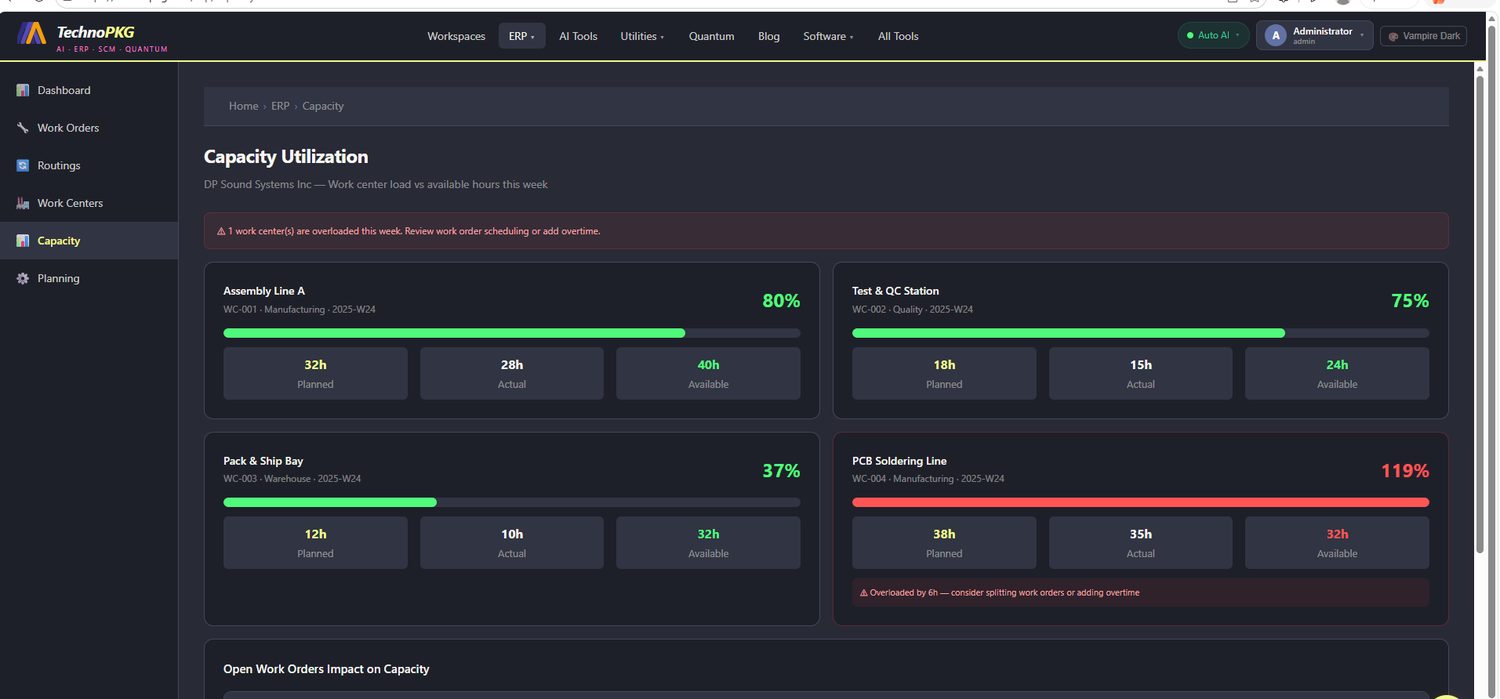Click Test & QC 18h Planned tile
Image resolution: width=1500 pixels, height=699 pixels.
click(944, 373)
